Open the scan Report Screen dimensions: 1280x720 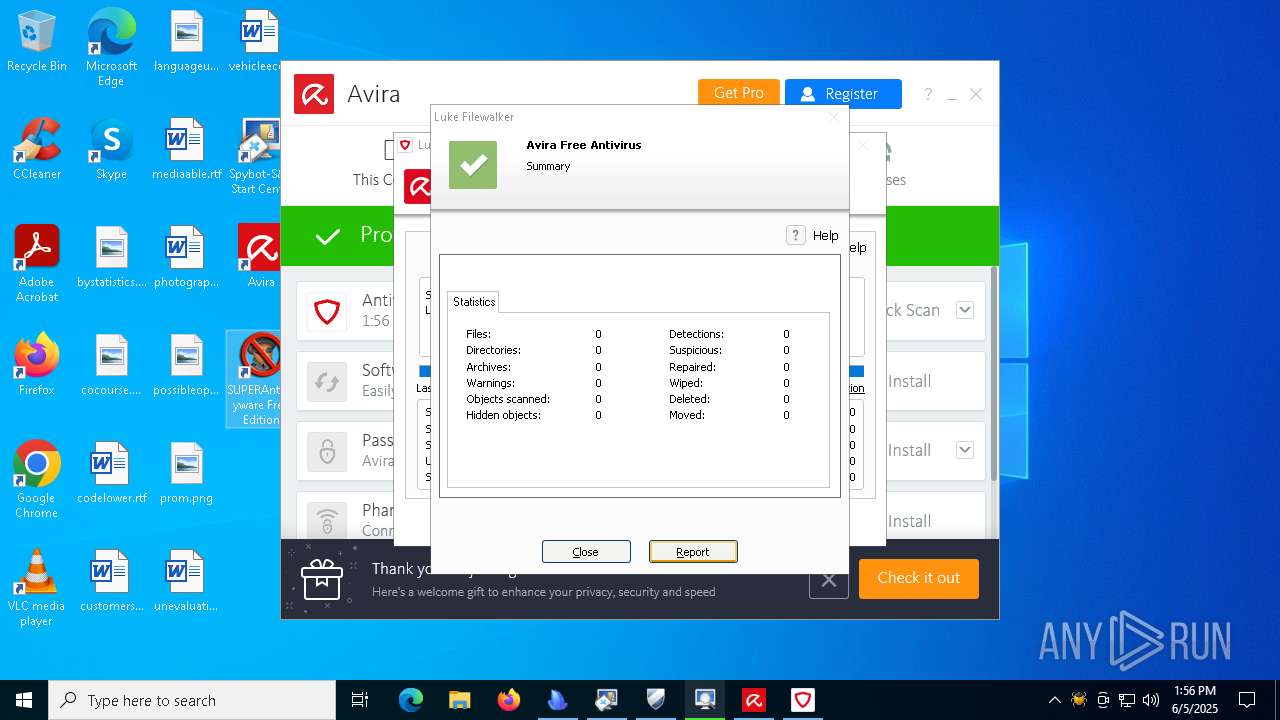click(693, 552)
